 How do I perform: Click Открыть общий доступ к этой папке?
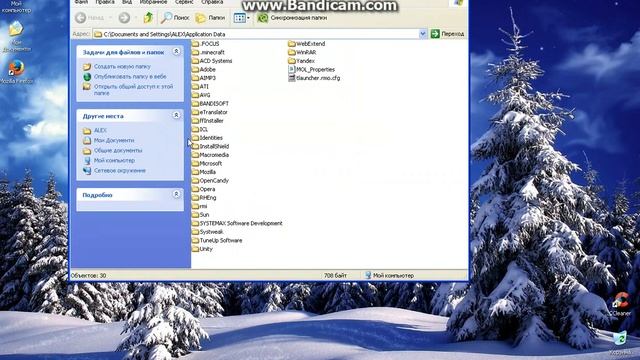click(133, 90)
